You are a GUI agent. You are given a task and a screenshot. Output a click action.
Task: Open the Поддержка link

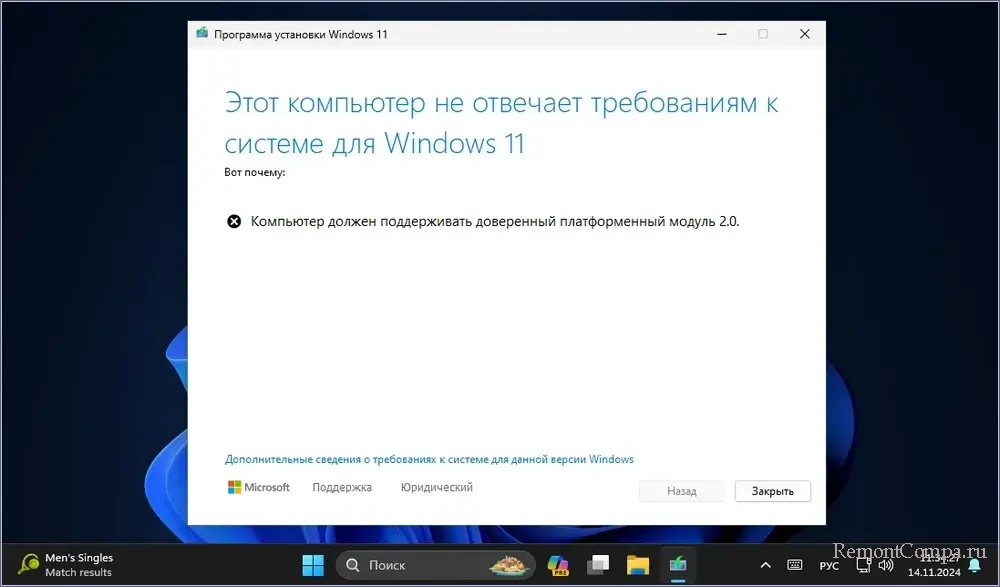(342, 487)
